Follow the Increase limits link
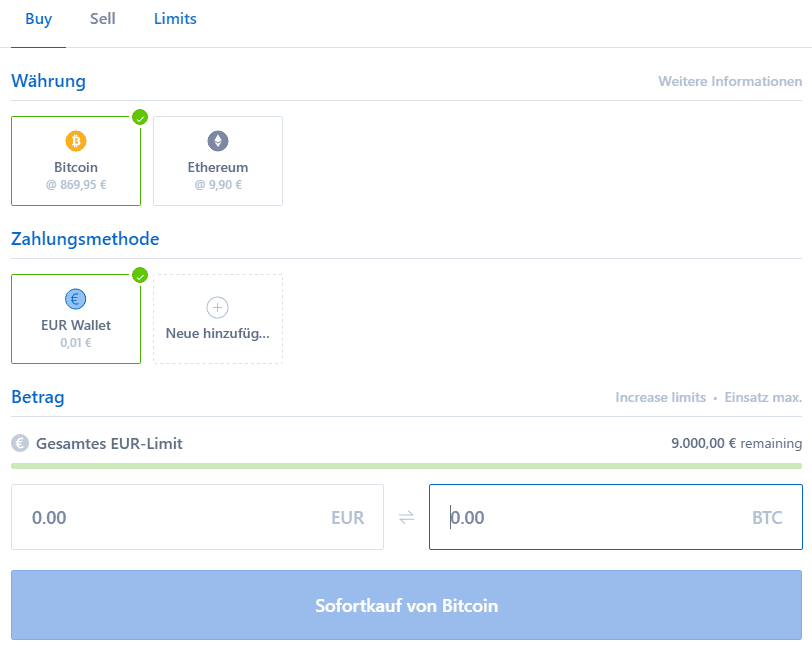The image size is (812, 649). coord(660,397)
